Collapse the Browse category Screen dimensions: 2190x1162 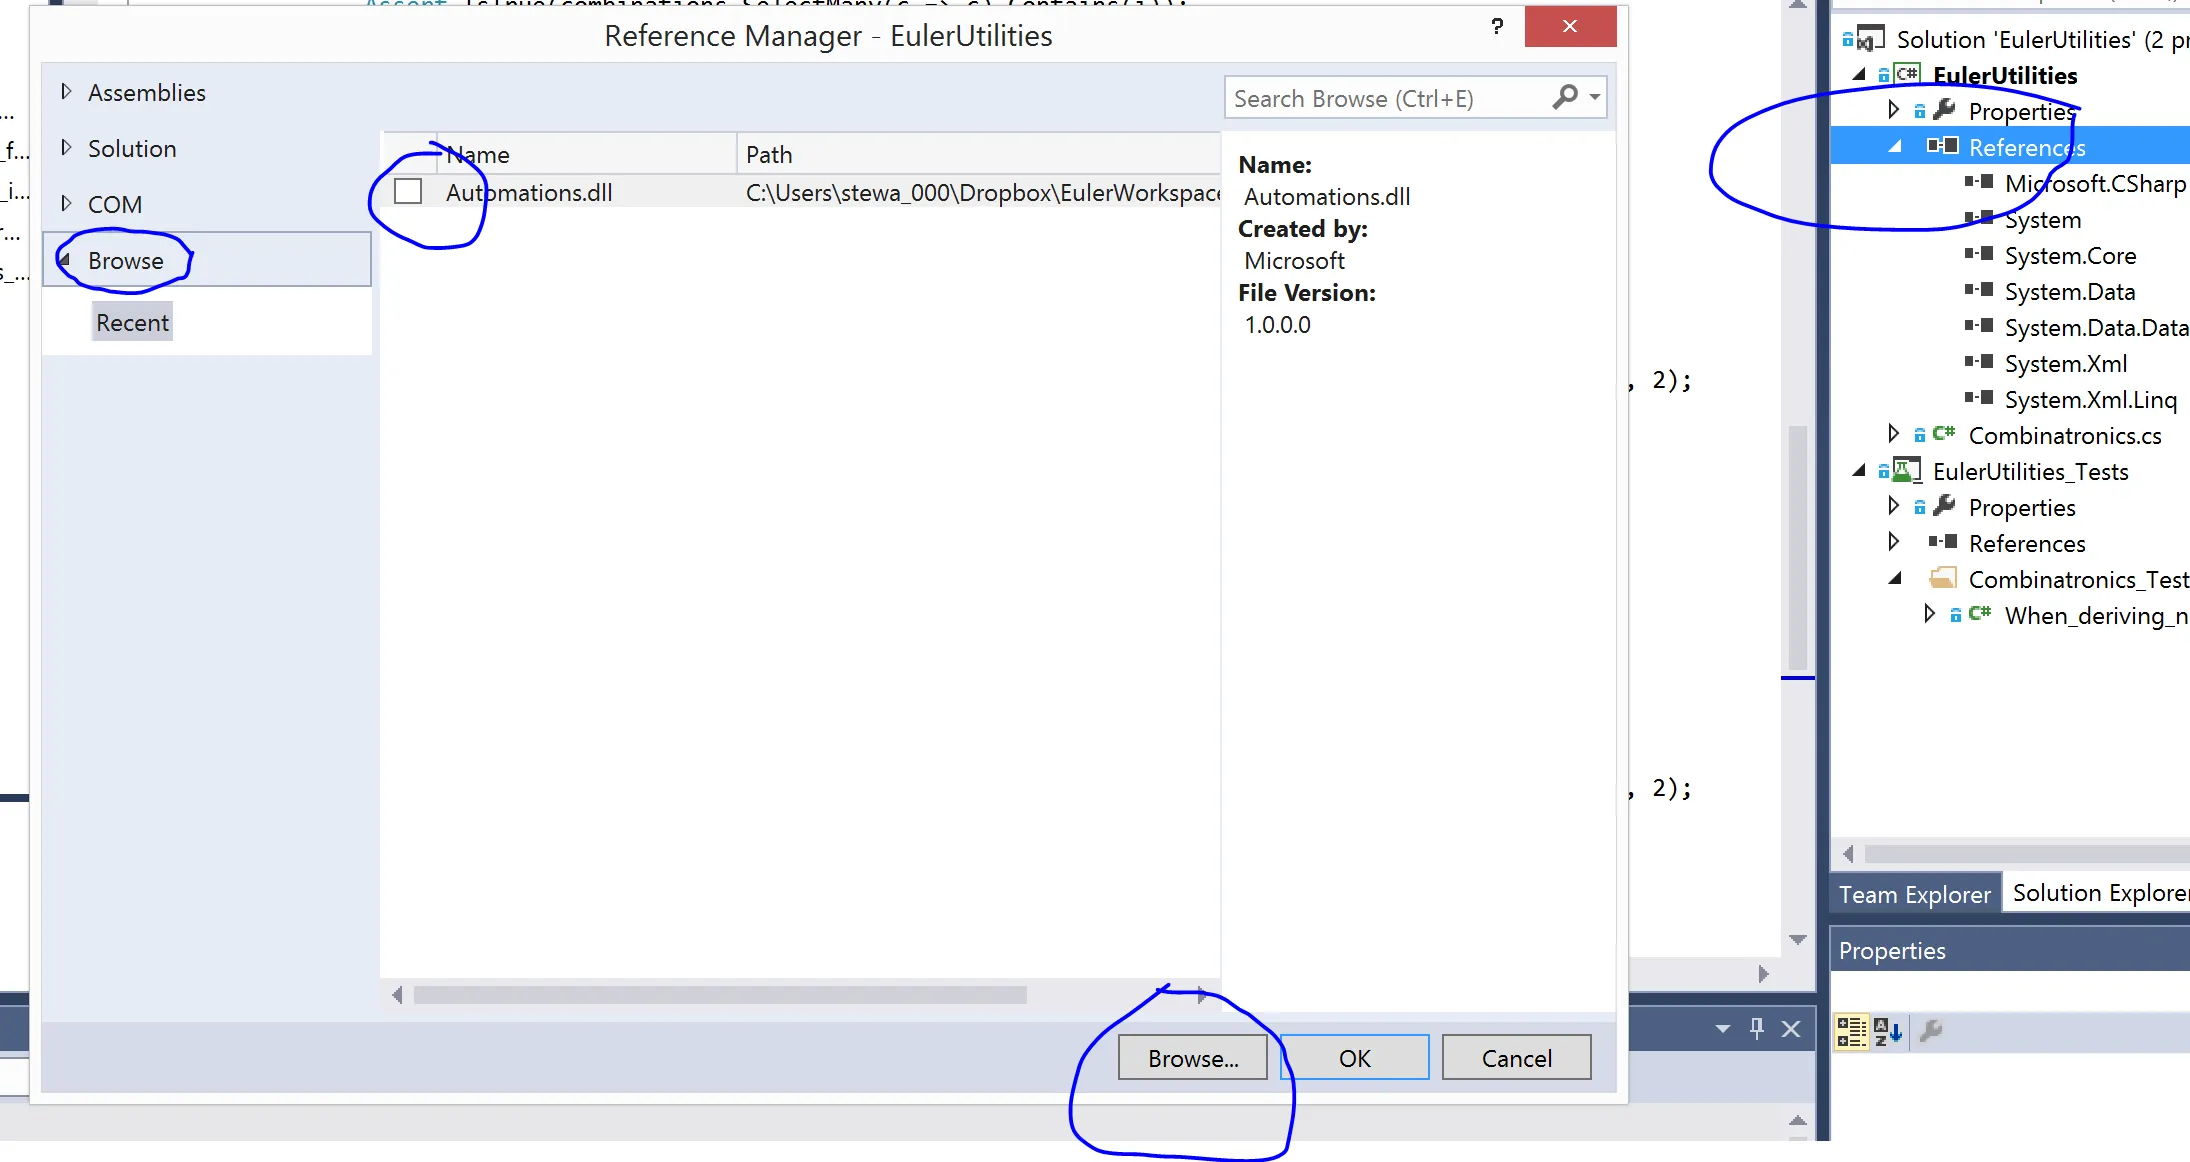click(x=66, y=260)
